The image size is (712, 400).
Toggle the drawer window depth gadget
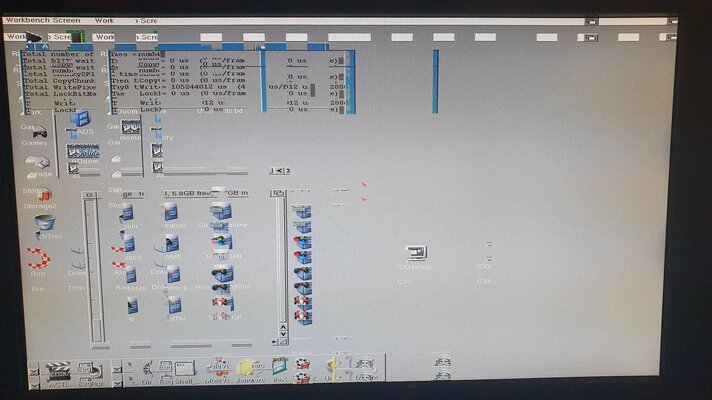[279, 193]
